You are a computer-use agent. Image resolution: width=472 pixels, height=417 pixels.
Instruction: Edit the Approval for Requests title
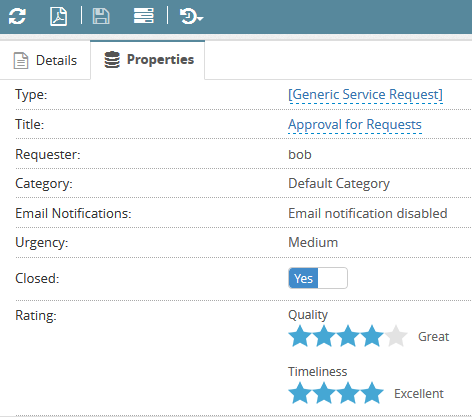coord(355,125)
